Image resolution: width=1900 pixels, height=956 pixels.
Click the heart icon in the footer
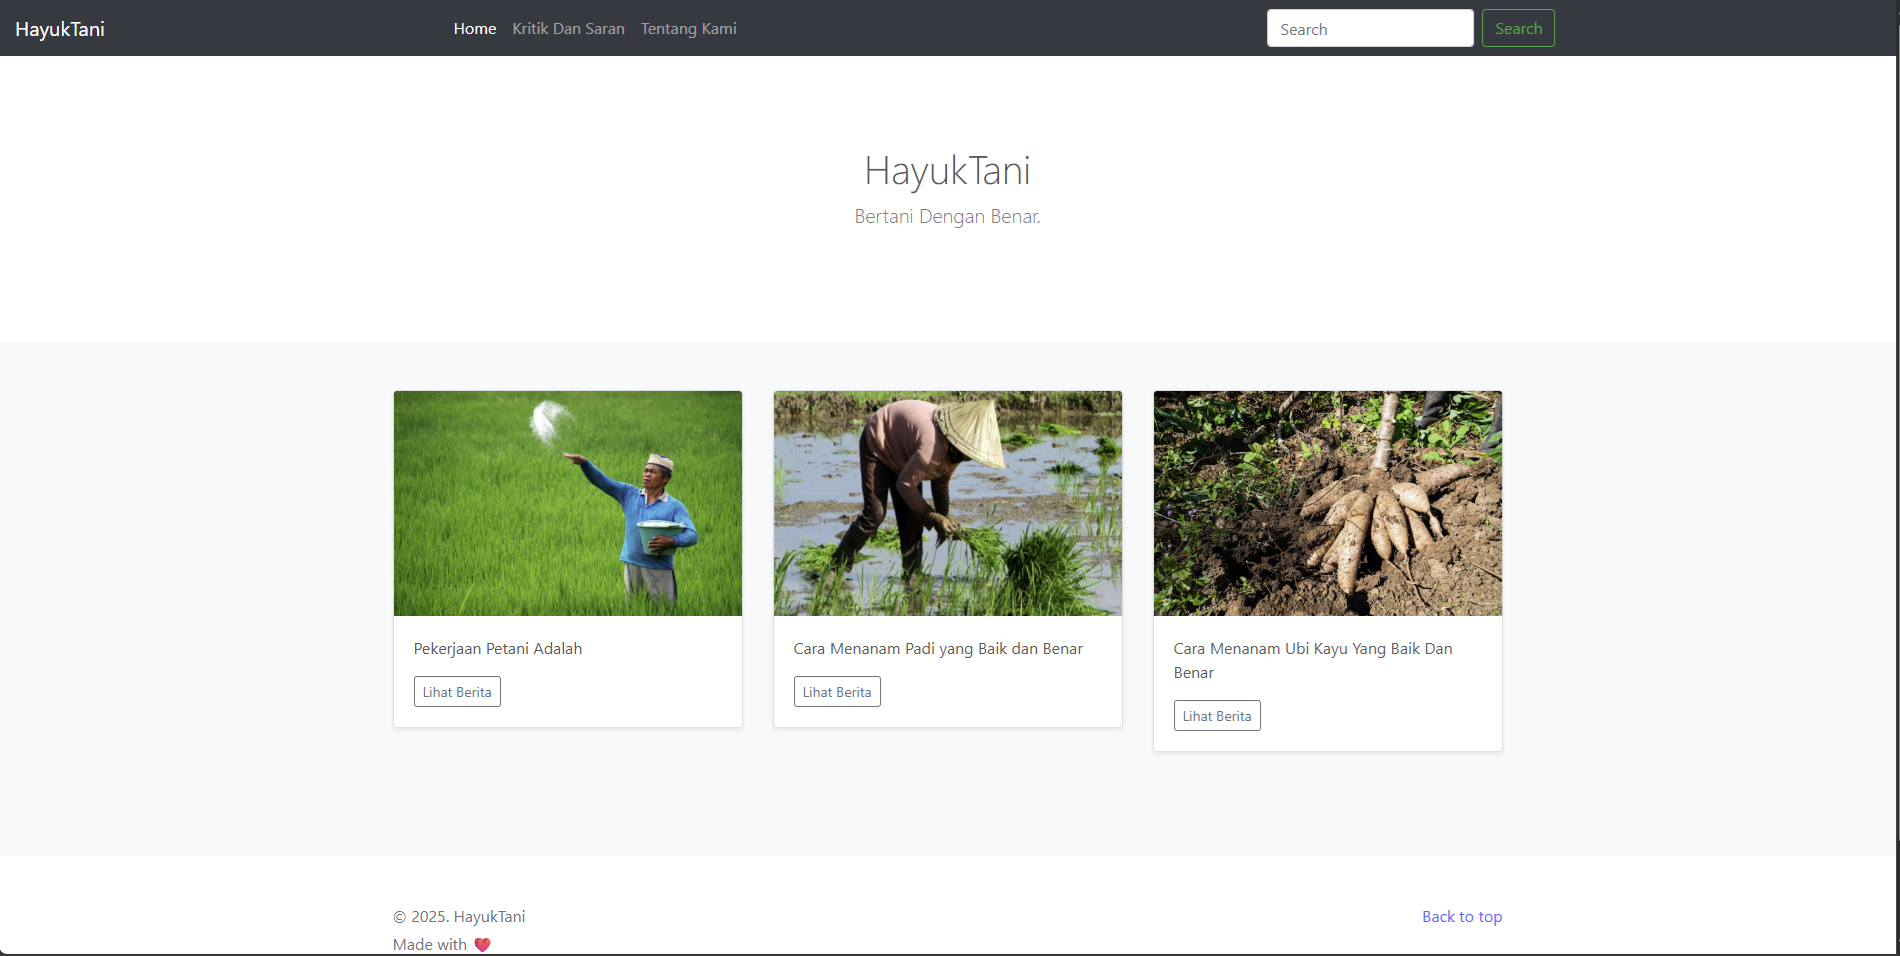[x=482, y=945]
